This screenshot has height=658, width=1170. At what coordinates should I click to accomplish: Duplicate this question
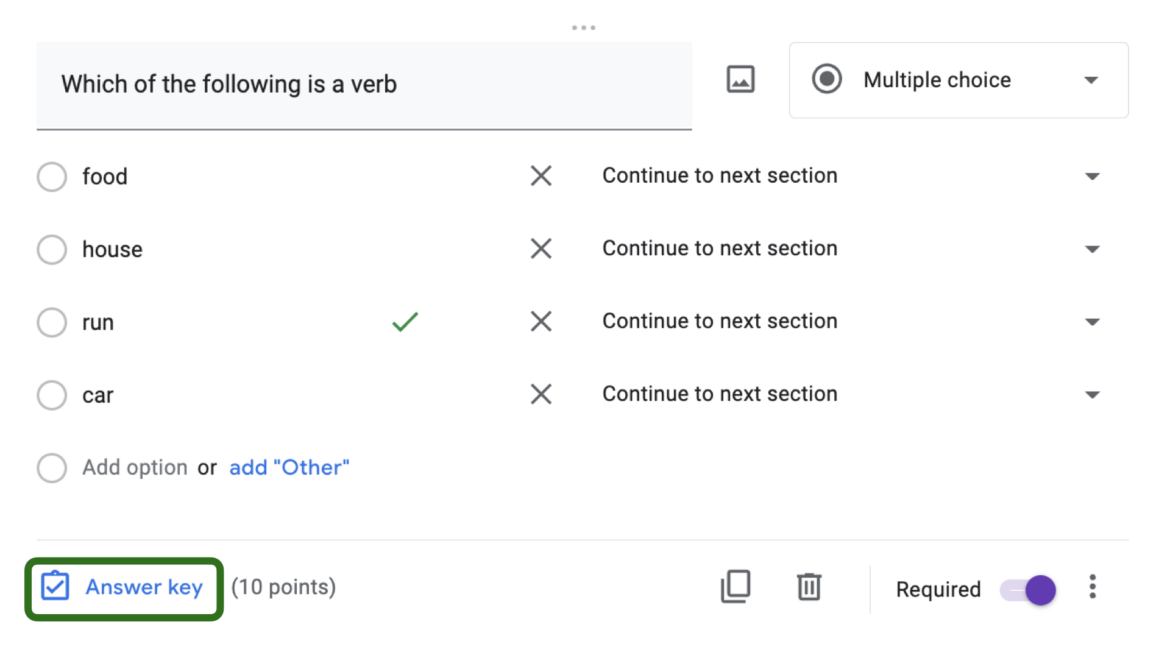tap(735, 587)
